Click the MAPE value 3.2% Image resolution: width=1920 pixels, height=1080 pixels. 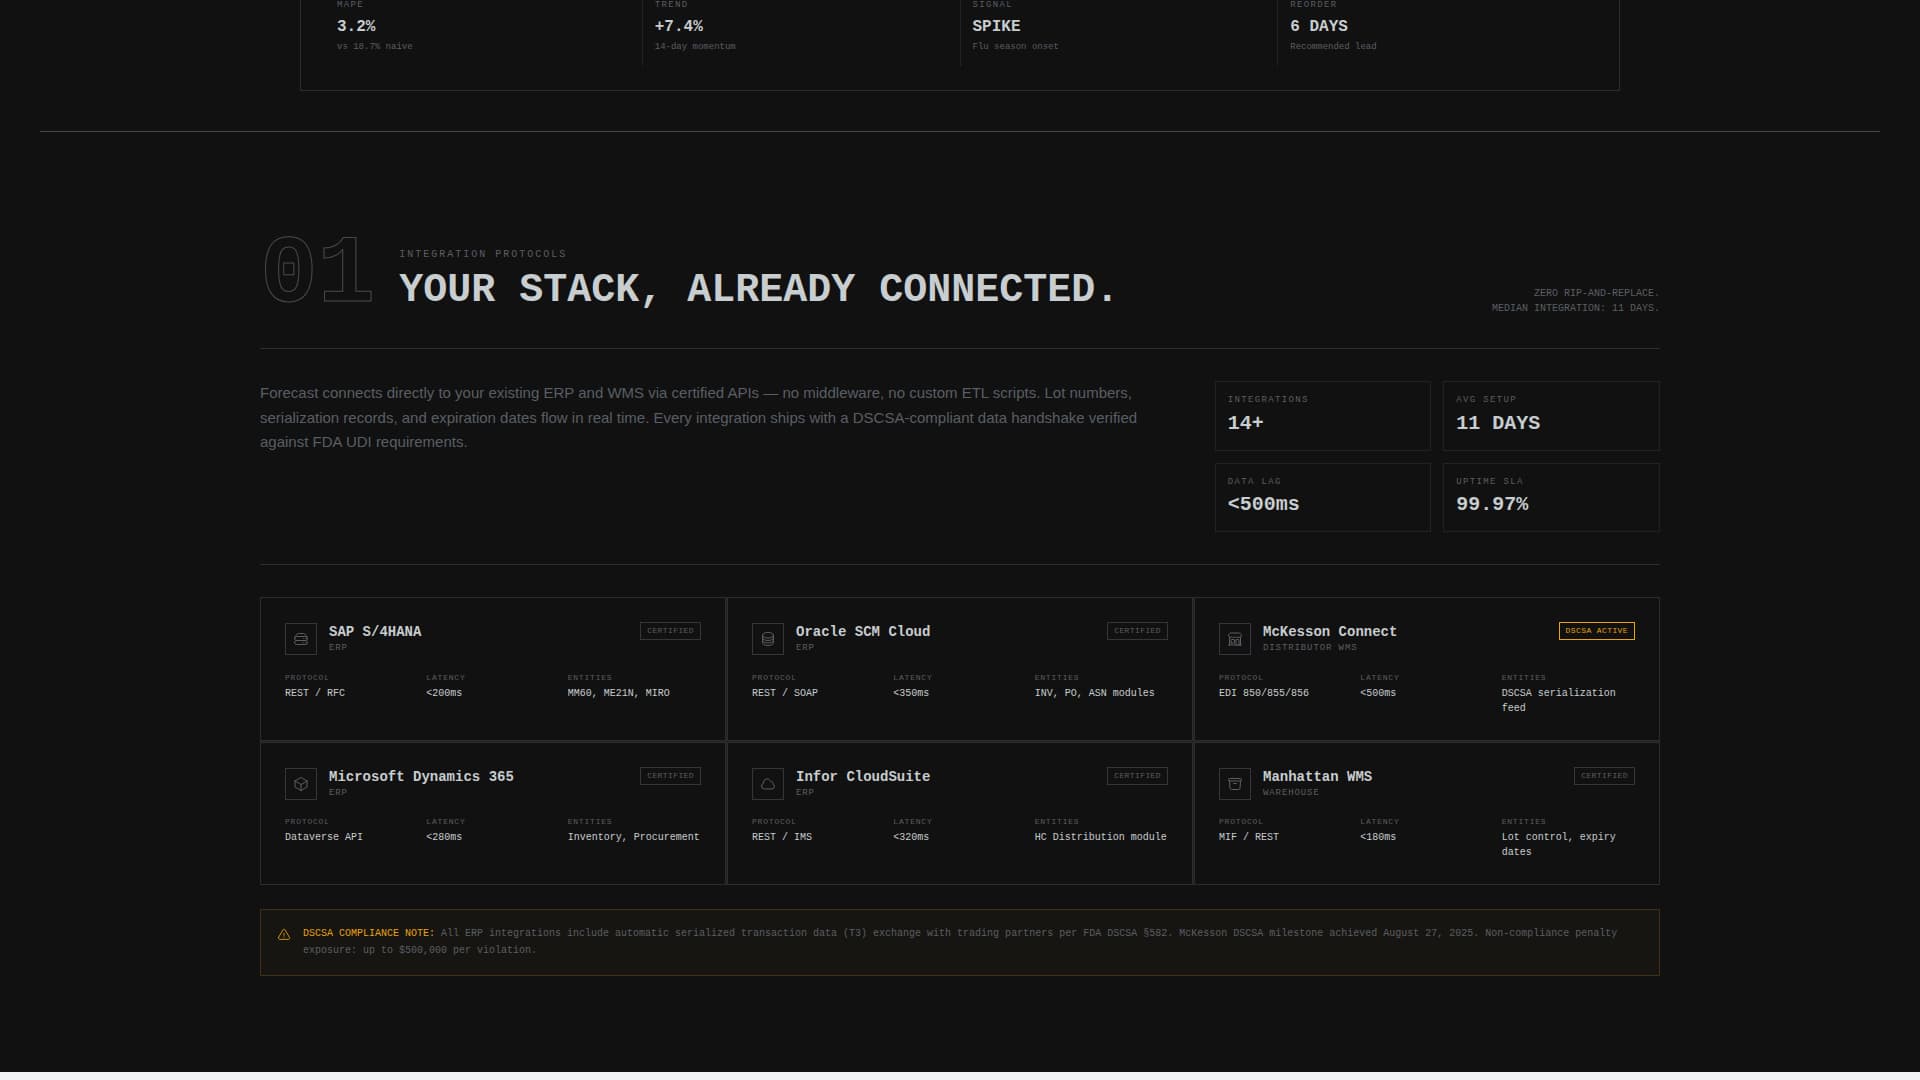coord(356,26)
